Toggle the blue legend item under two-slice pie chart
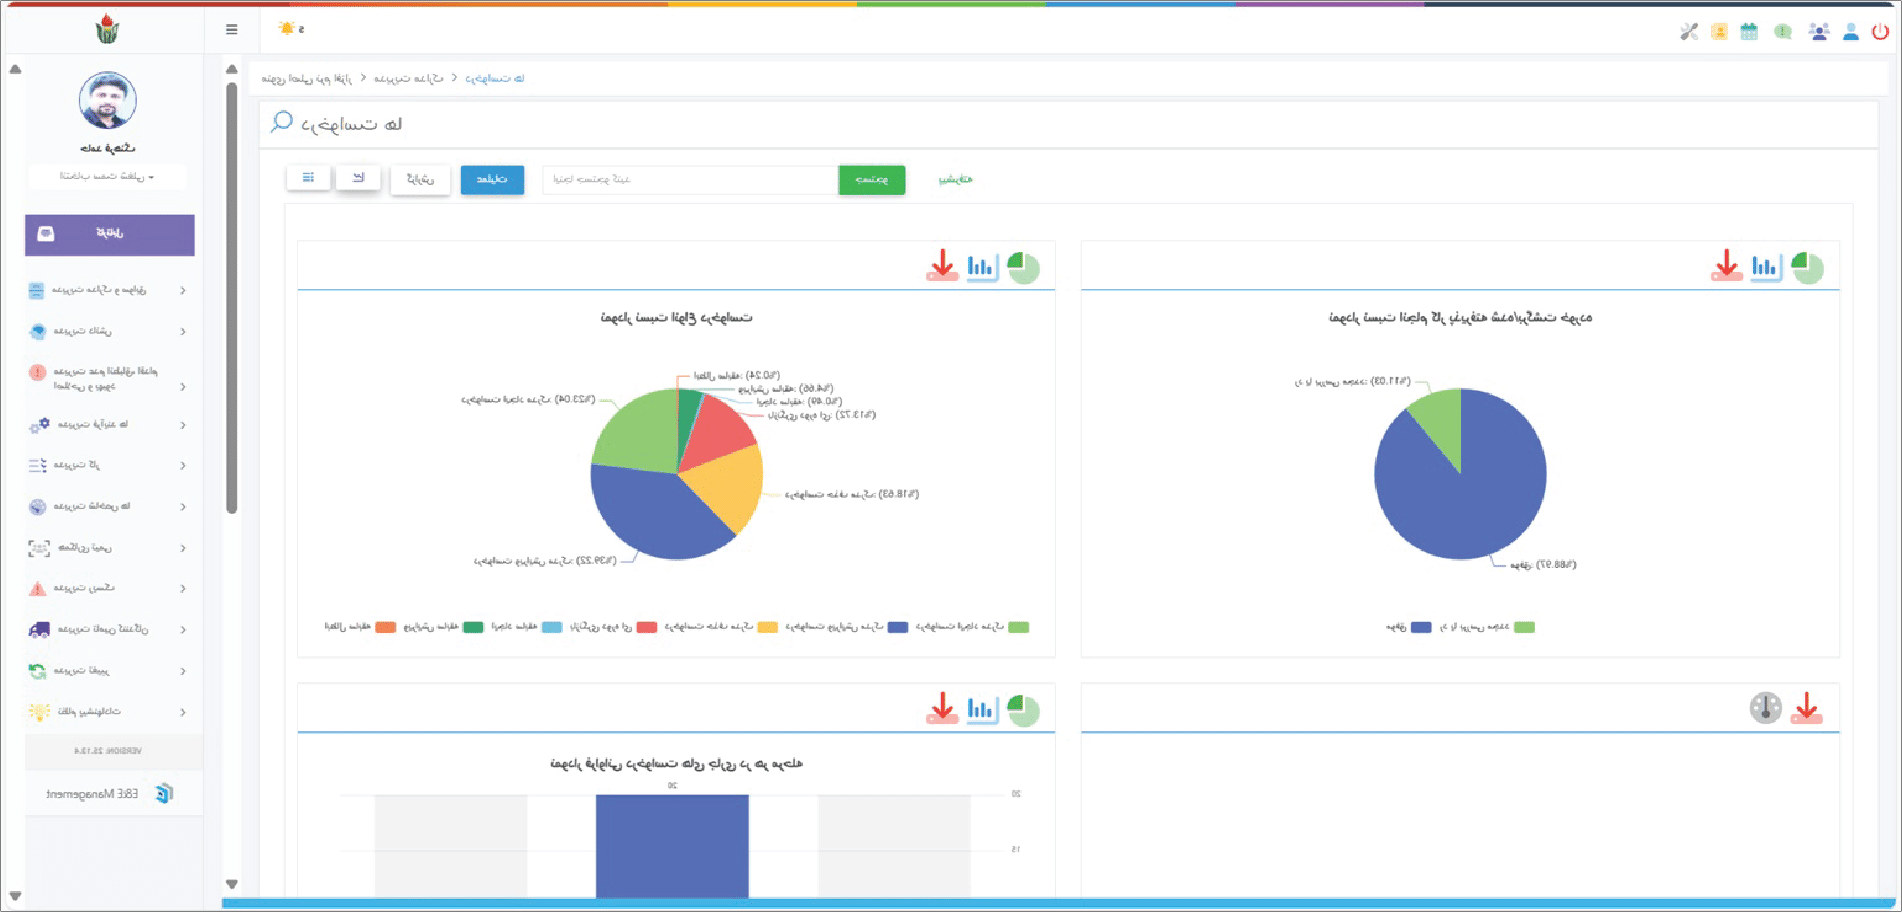This screenshot has width=1902, height=912. point(1420,628)
